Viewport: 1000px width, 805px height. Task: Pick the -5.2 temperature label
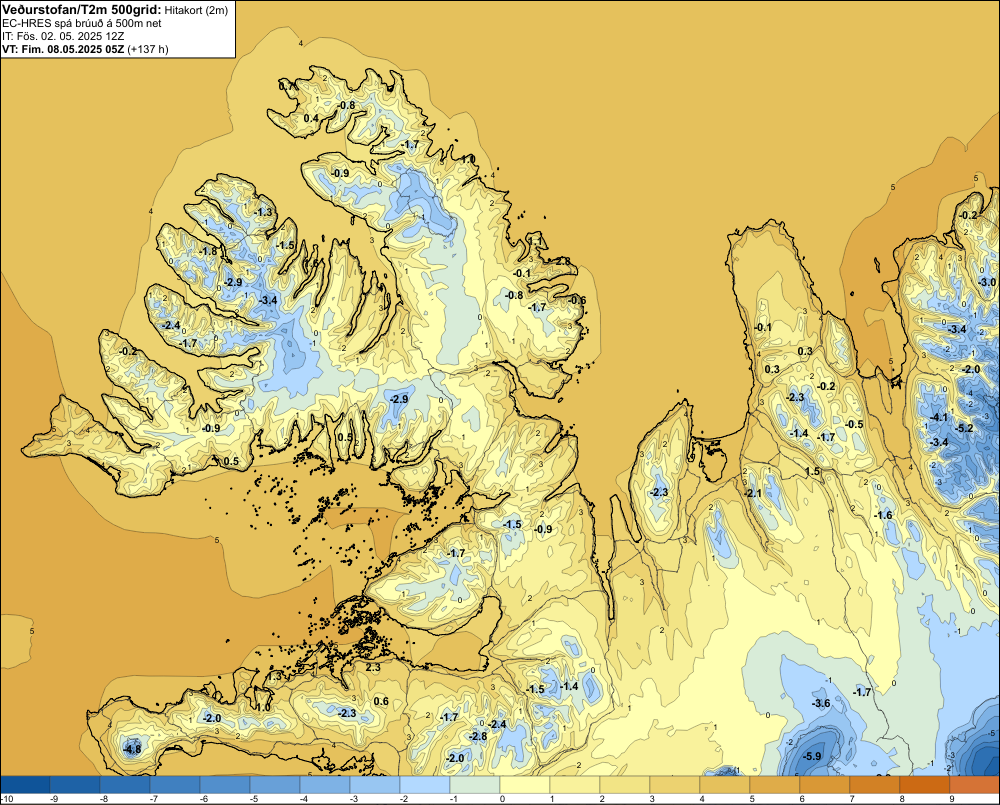tap(964, 428)
